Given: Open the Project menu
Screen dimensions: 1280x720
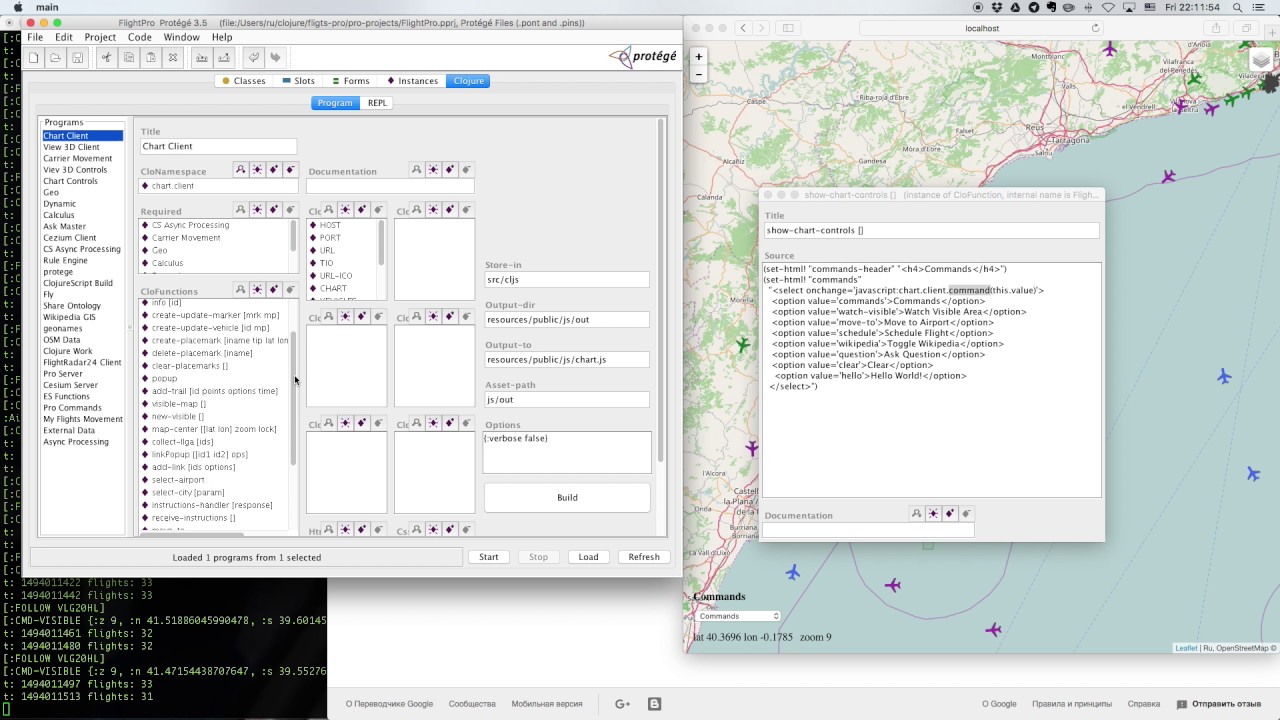Looking at the screenshot, I should point(100,37).
